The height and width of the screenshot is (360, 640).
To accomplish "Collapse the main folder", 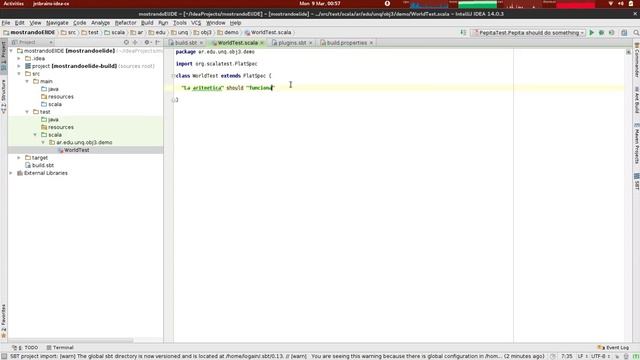I will coord(27,81).
